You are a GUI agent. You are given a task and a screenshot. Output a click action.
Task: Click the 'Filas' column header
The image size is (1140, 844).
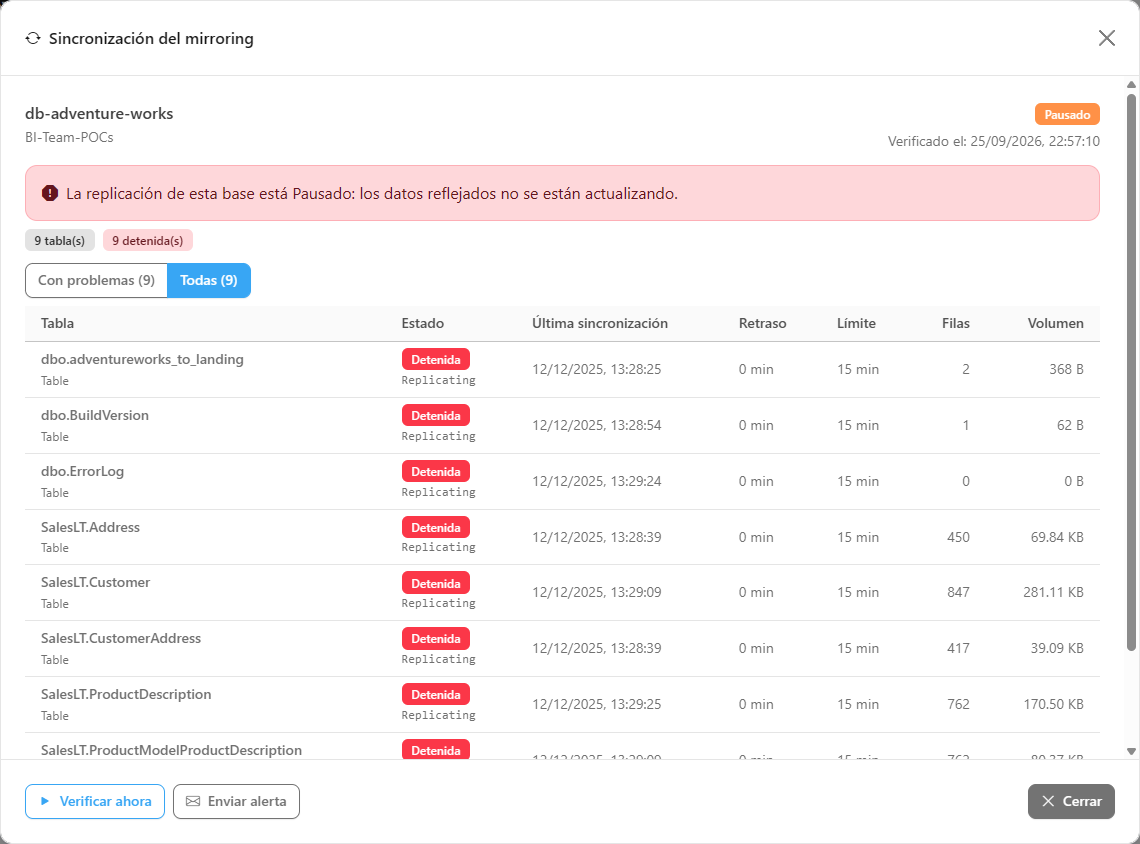click(x=956, y=323)
